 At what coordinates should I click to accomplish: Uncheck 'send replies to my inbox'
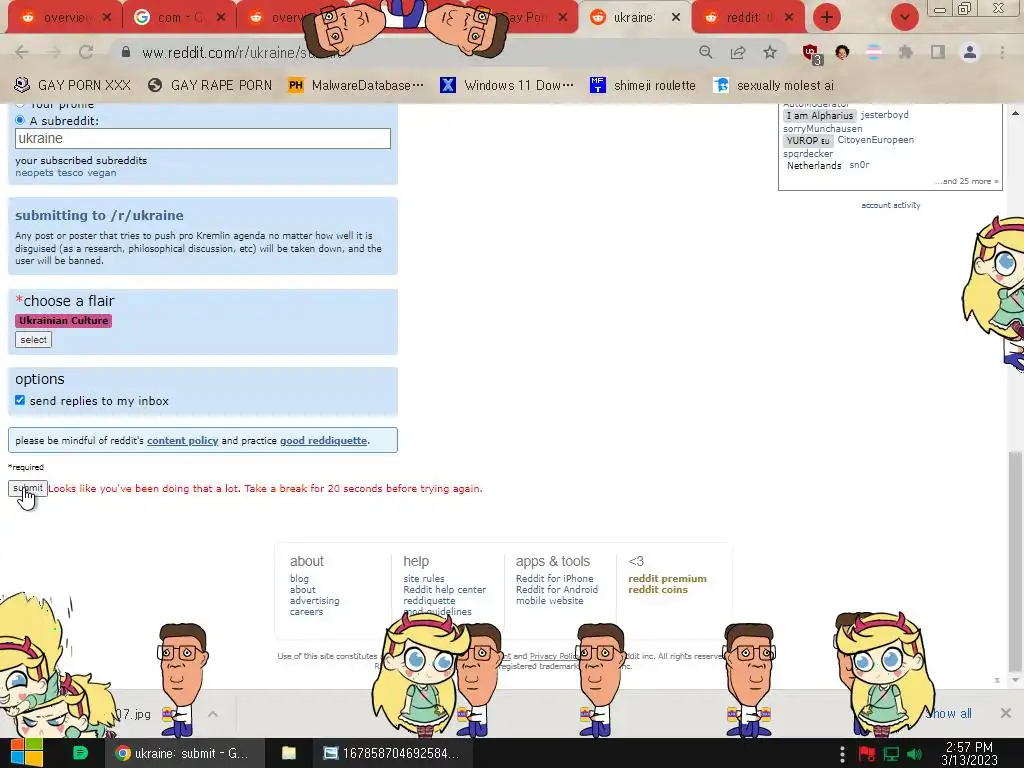pyautogui.click(x=20, y=400)
